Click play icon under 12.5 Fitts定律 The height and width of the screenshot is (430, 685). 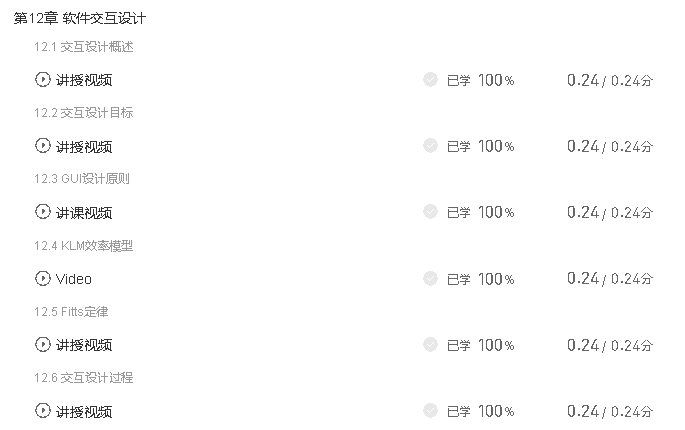[x=43, y=344]
